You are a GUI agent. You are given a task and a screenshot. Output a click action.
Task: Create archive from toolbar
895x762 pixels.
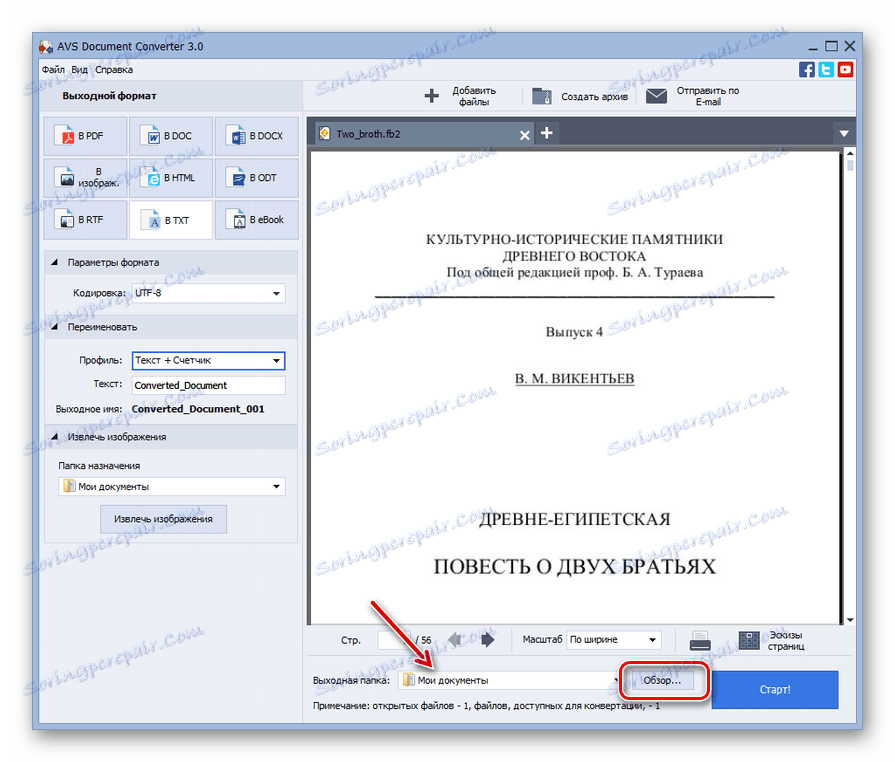click(580, 96)
